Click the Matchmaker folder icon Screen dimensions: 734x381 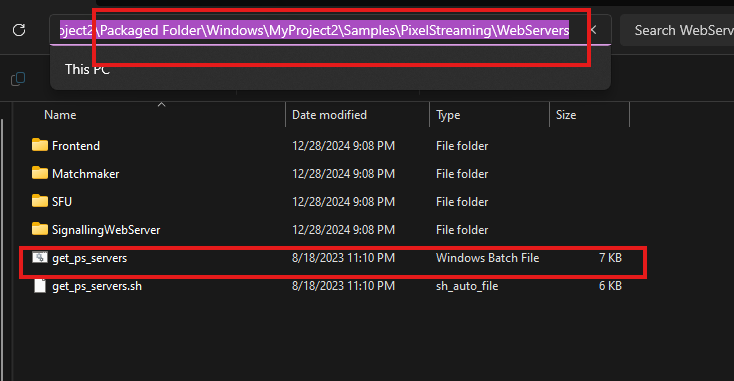[x=40, y=173]
